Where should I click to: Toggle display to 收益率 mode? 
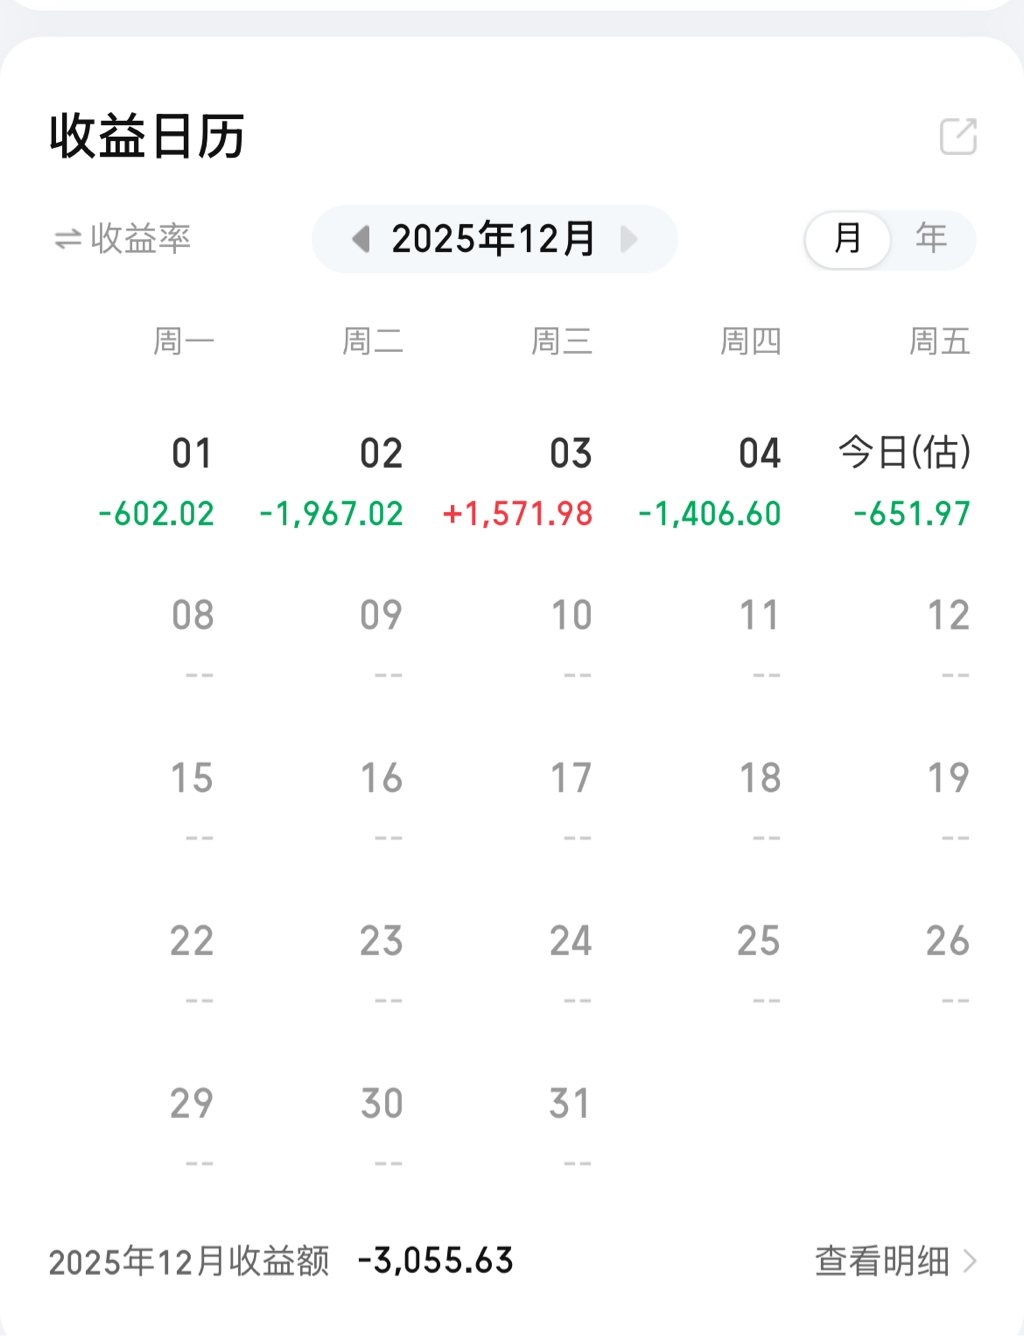click(122, 239)
